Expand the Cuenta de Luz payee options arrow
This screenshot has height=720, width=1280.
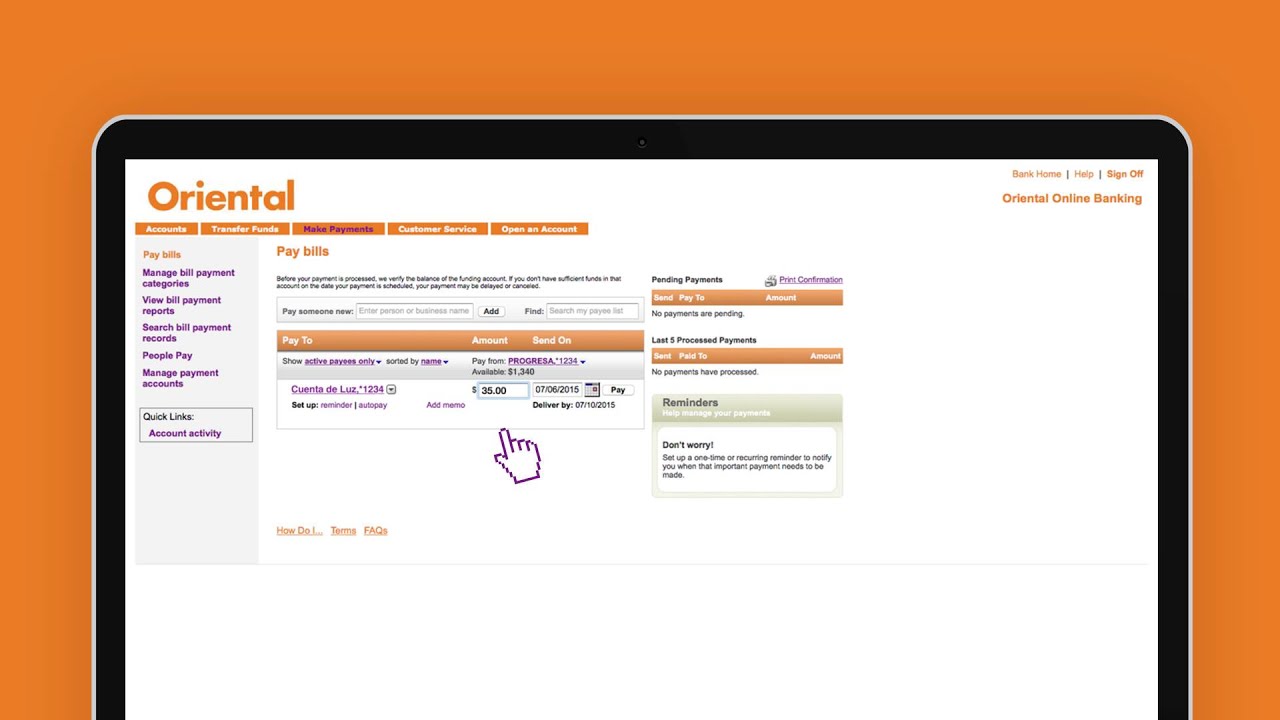[391, 390]
